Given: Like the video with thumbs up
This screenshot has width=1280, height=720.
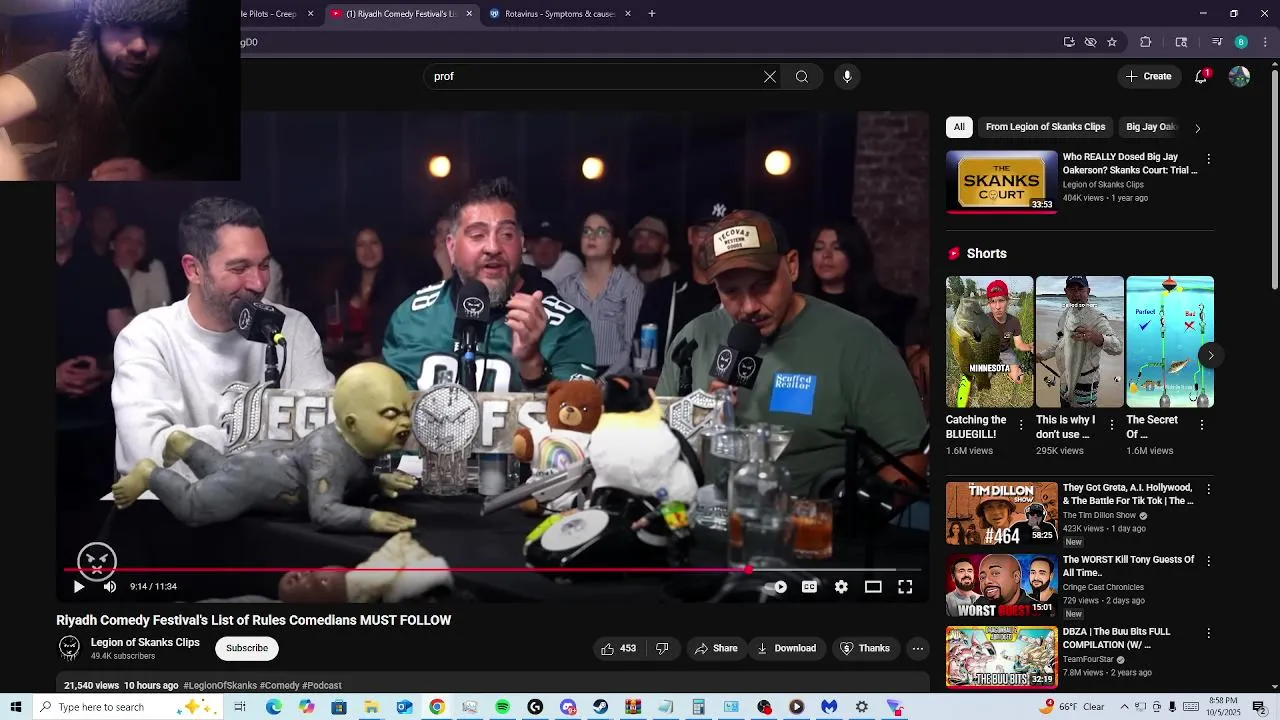Looking at the screenshot, I should coord(619,648).
